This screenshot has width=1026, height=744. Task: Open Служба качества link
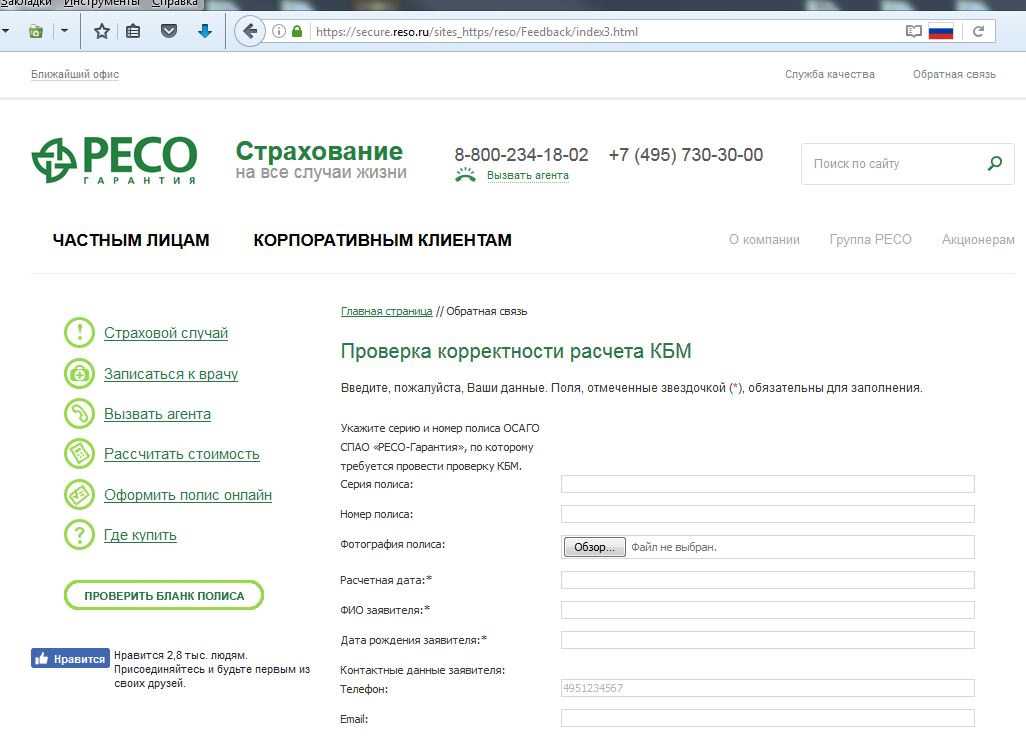pos(830,74)
